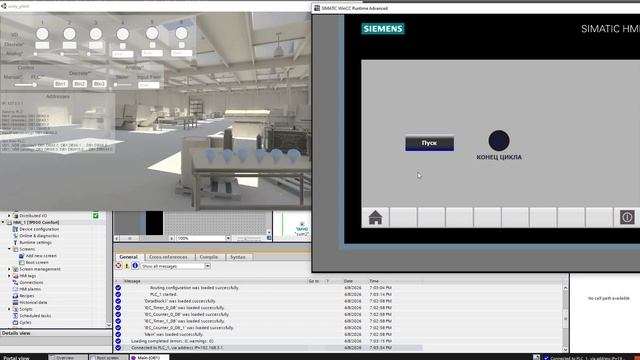640x360 pixels.
Task: Open Runtime settings in project tree
Action: click(36, 242)
